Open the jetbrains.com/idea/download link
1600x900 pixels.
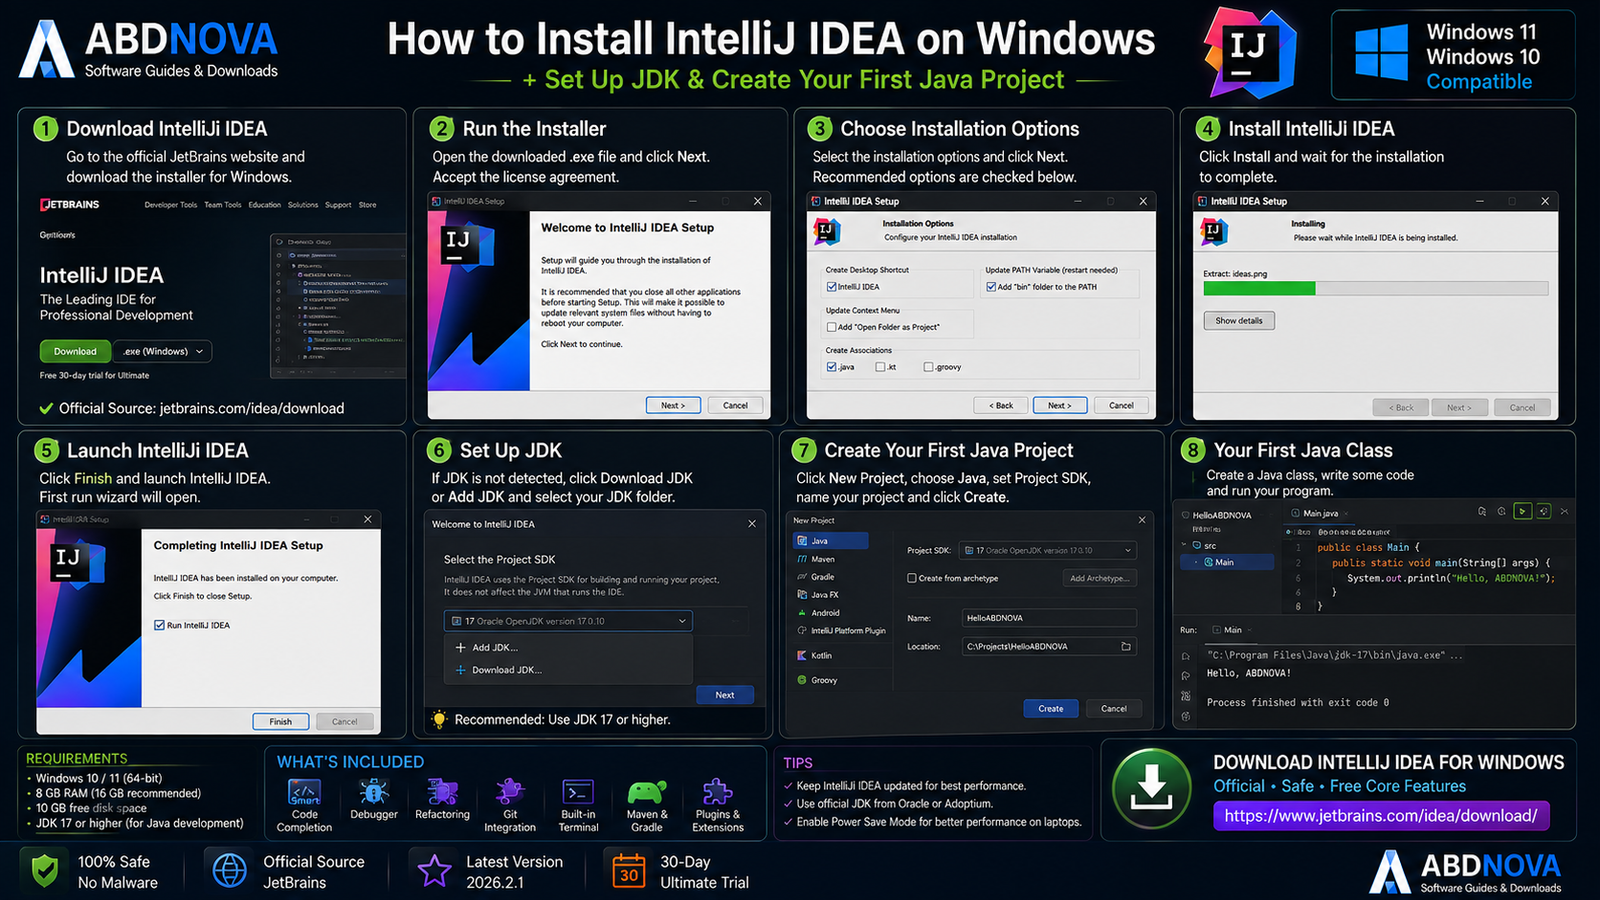(x=1381, y=816)
